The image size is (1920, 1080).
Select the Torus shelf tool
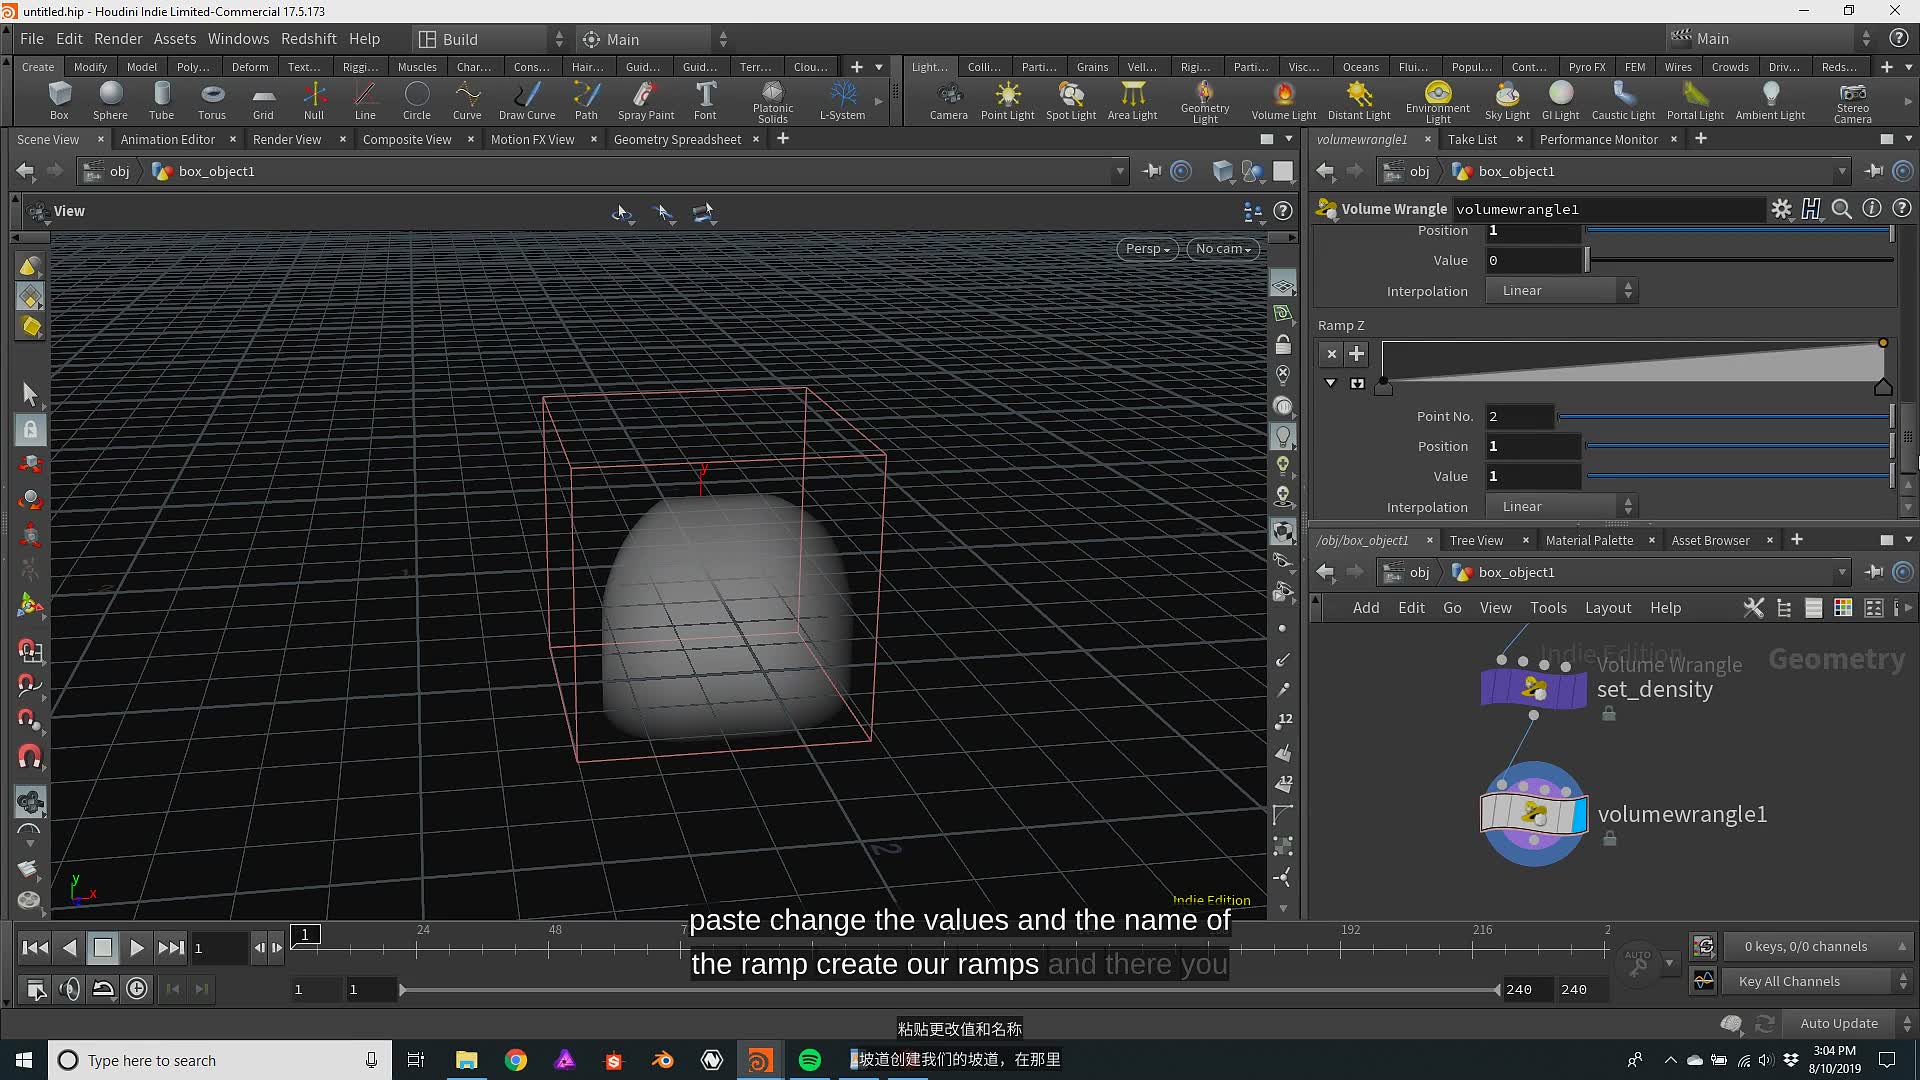pyautogui.click(x=212, y=101)
